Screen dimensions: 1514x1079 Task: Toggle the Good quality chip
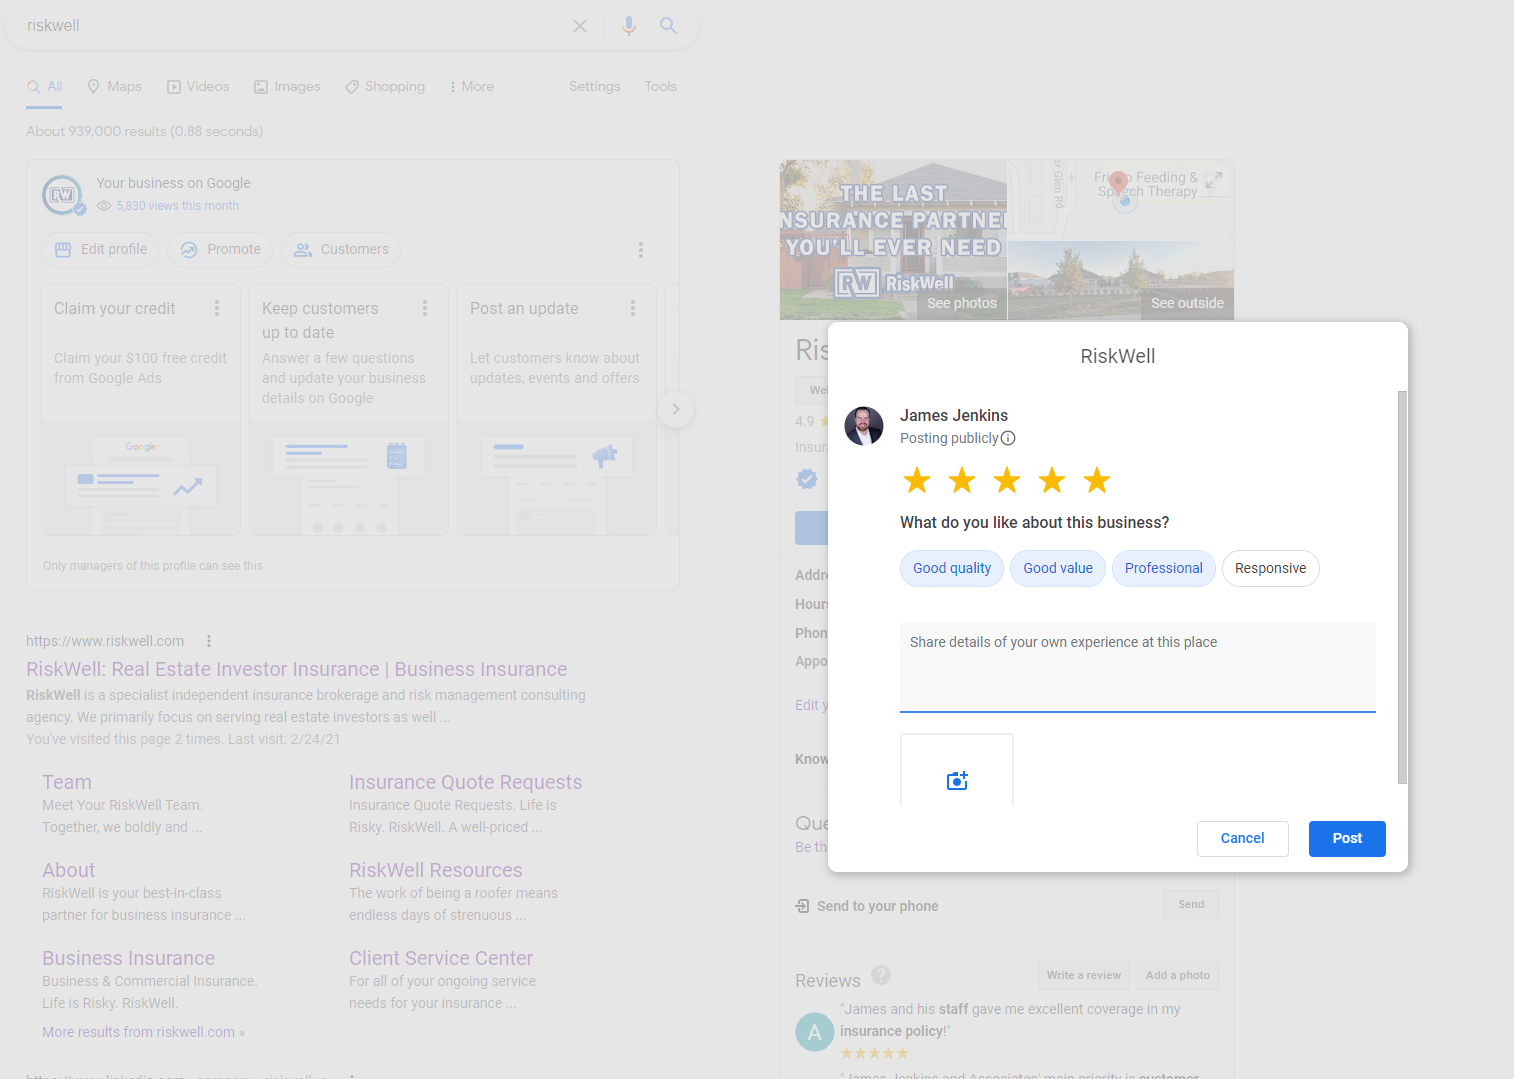tap(952, 568)
